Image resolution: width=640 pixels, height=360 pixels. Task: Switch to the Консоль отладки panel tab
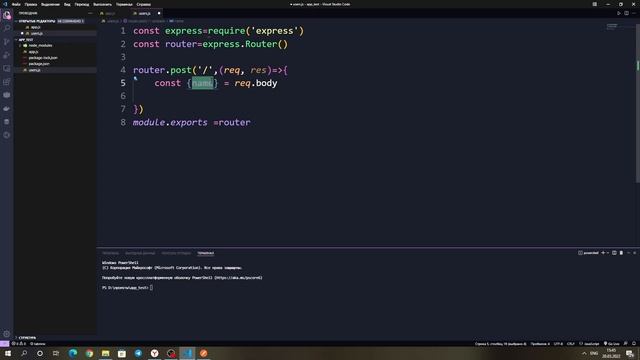tap(176, 253)
